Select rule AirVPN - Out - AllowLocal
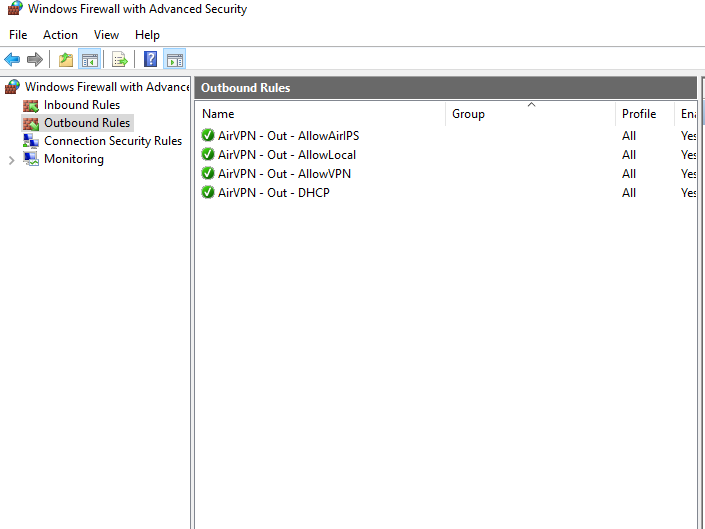This screenshot has width=705, height=529. click(287, 155)
